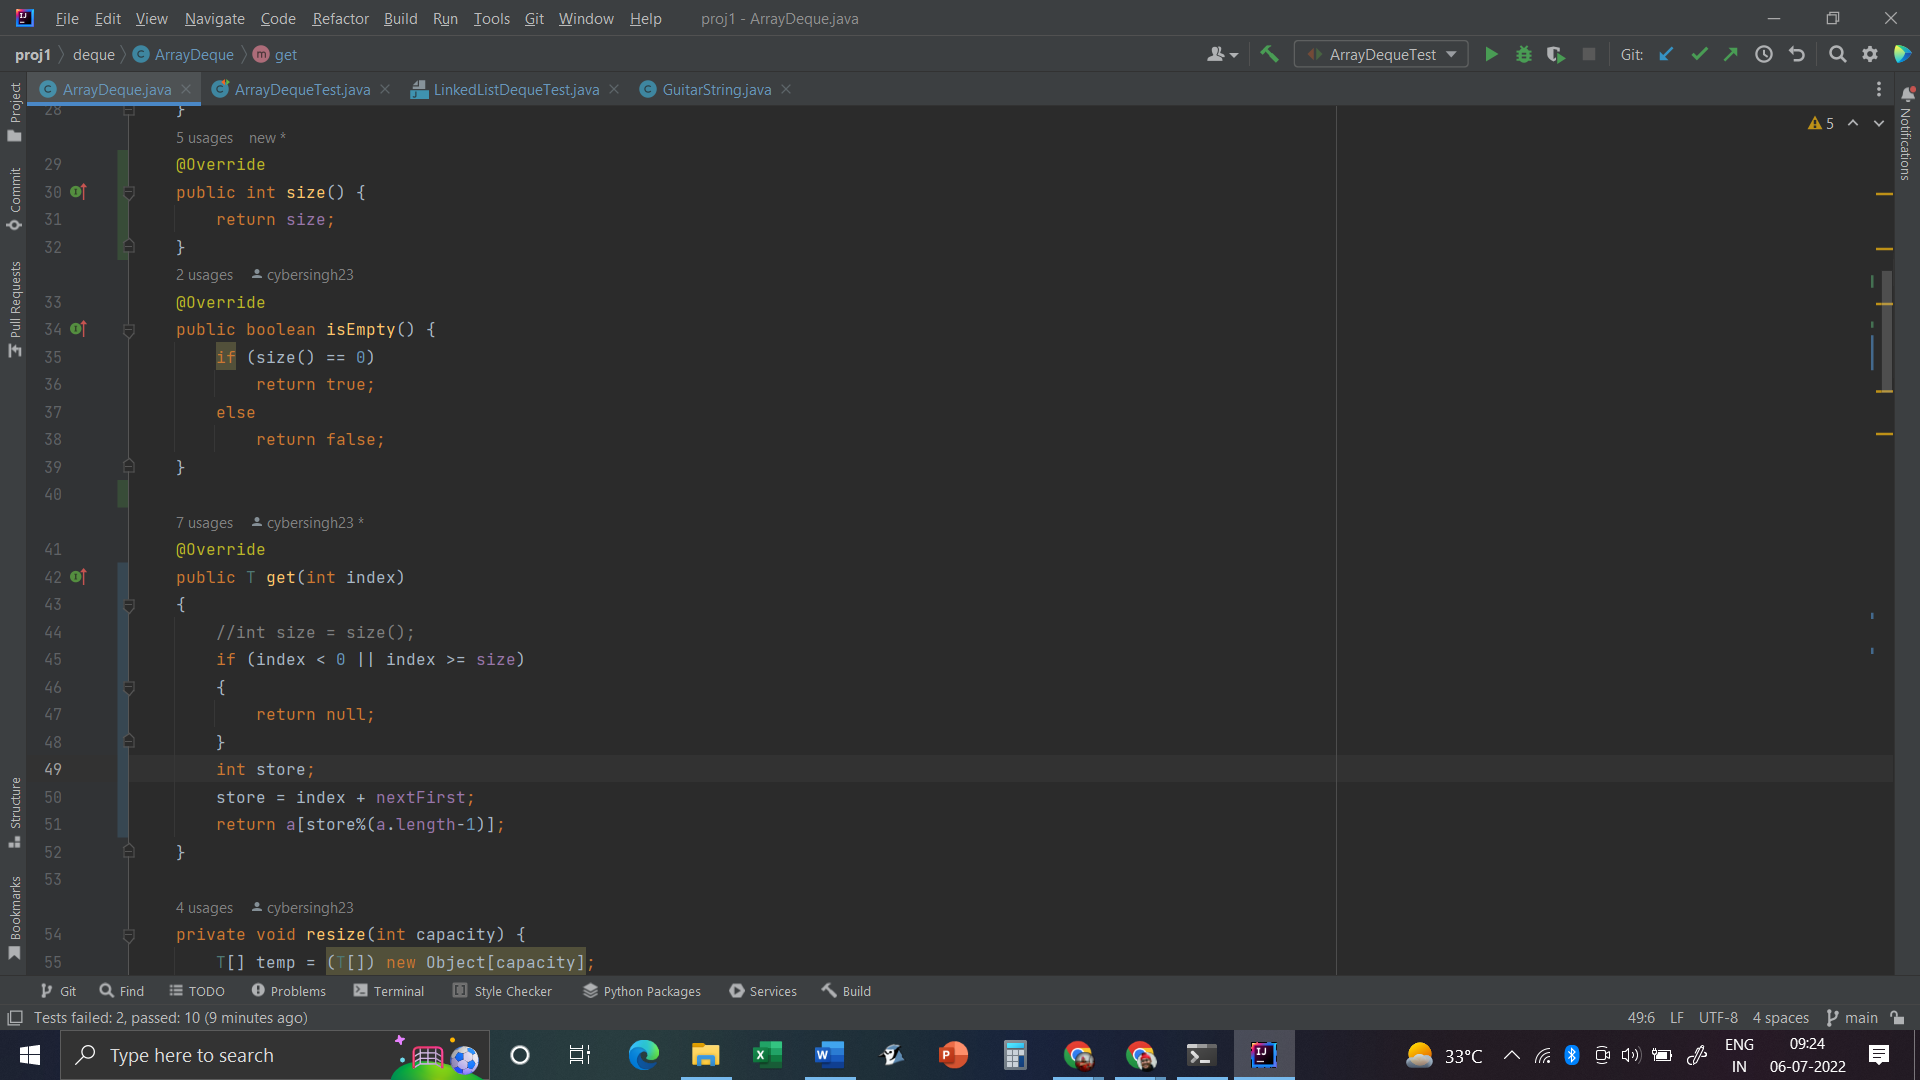Run ArrayDequeTest with green play button
Image resolution: width=1920 pixels, height=1080 pixels.
coord(1491,55)
